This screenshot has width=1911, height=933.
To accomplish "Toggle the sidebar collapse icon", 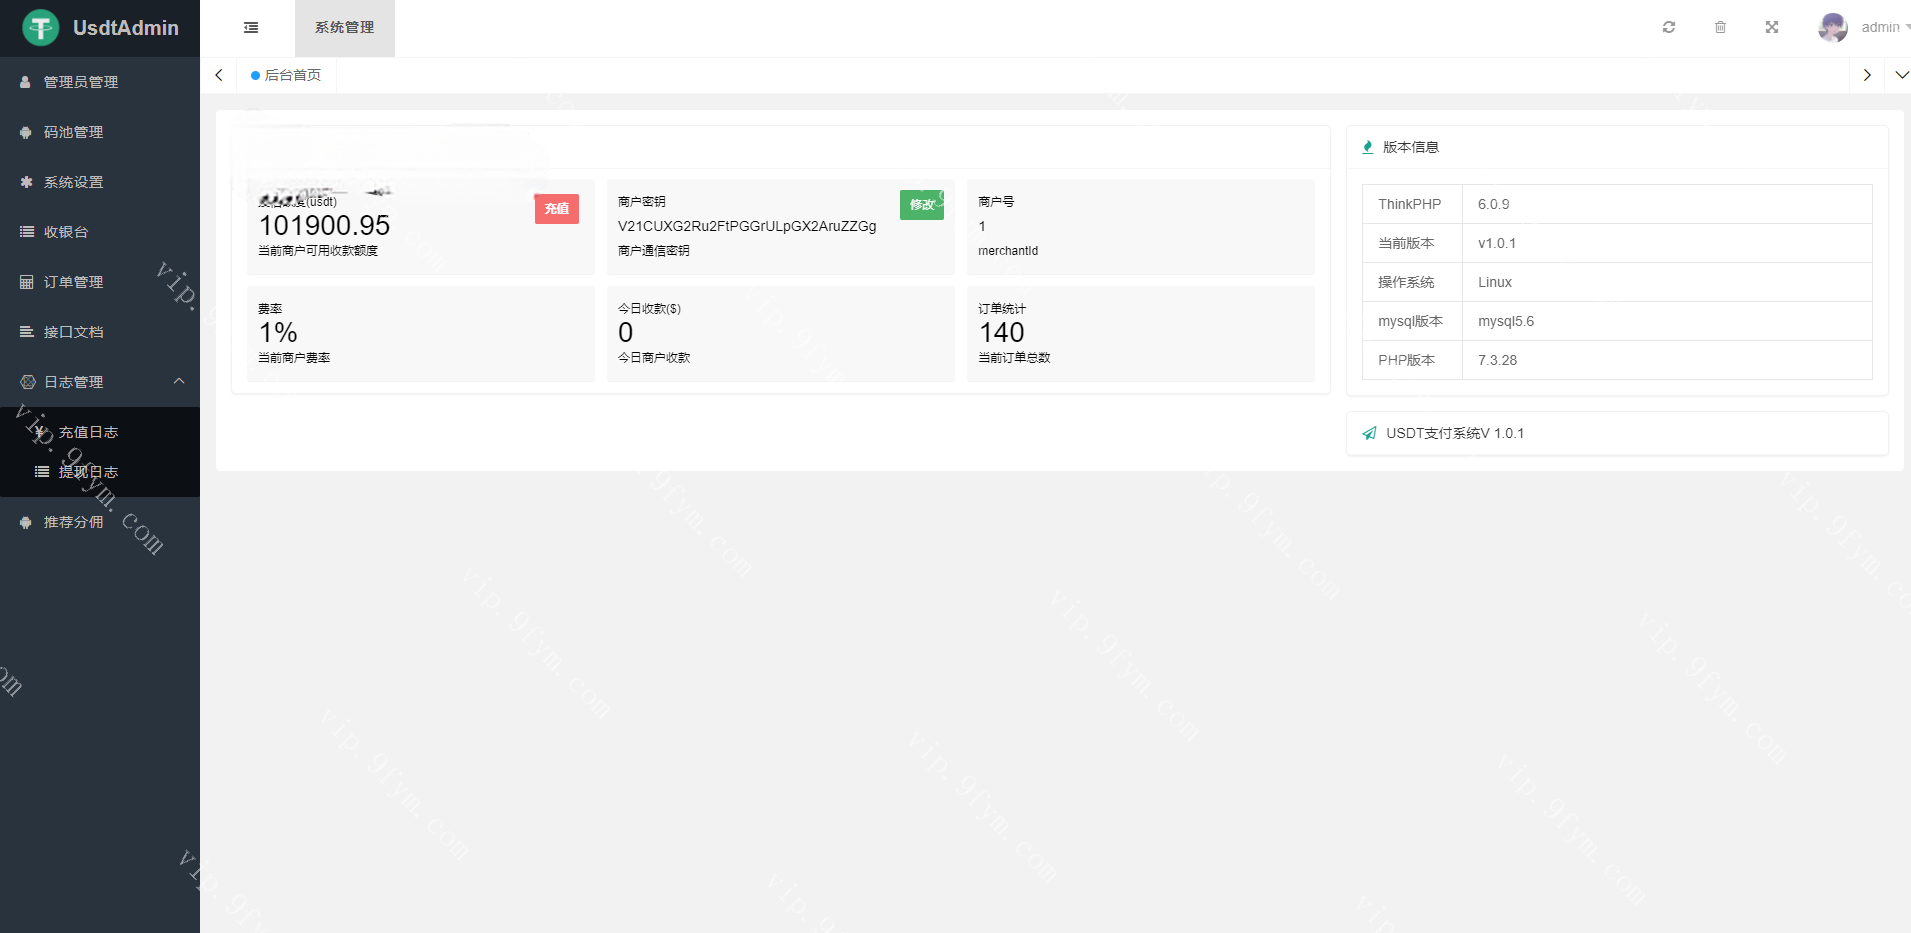I will [x=251, y=28].
